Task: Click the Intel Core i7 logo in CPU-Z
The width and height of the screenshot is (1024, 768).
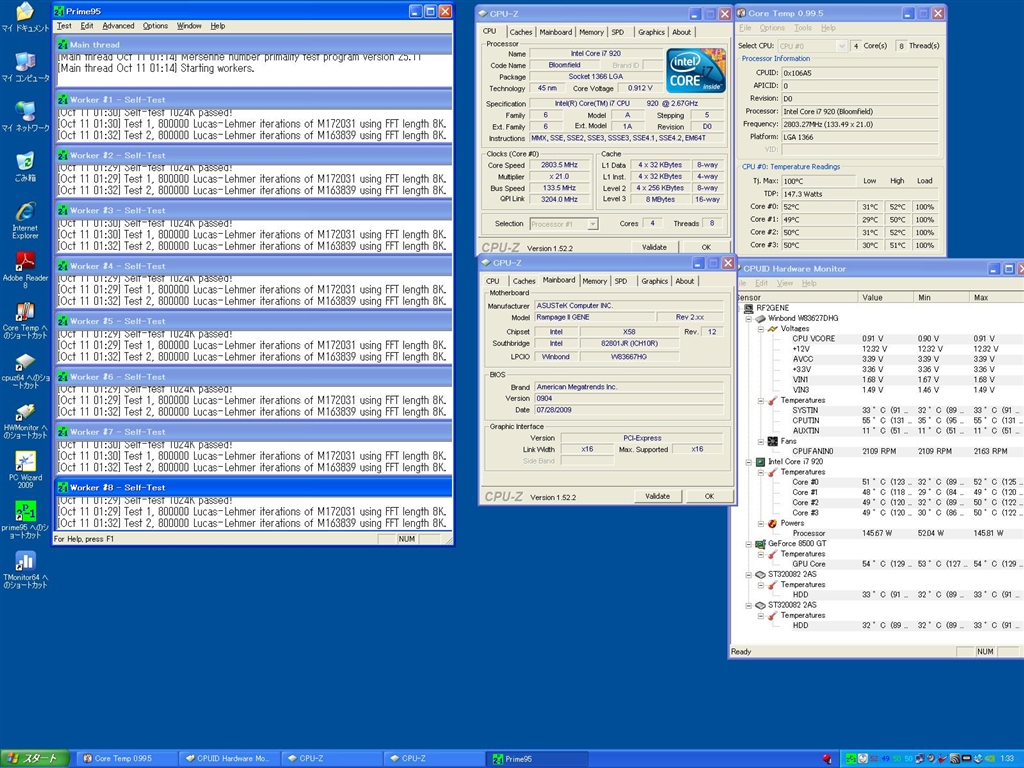Action: [696, 71]
